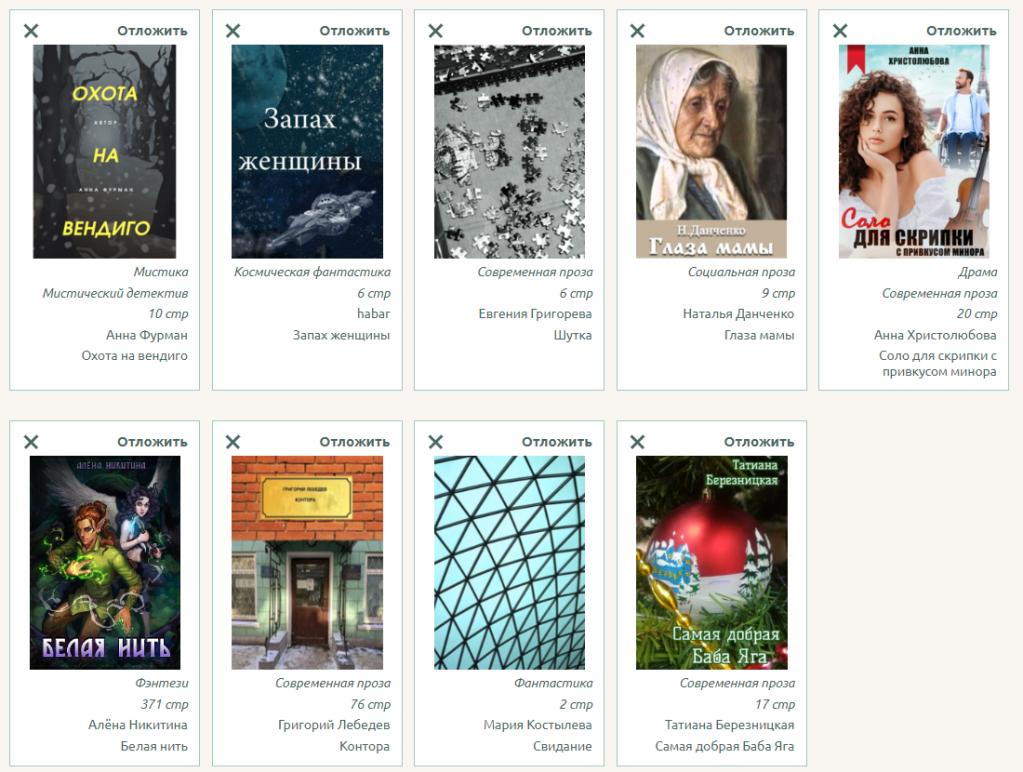The image size is (1023, 772).
Task: Click X icon on Белая нить card
Action: (x=31, y=442)
